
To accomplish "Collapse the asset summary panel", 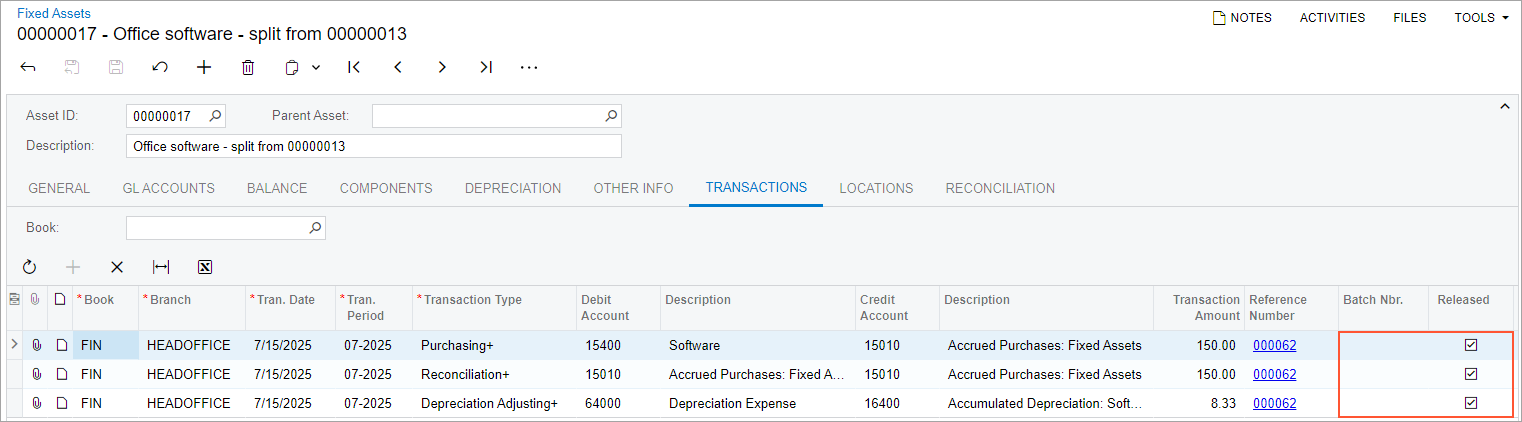I will click(1504, 107).
